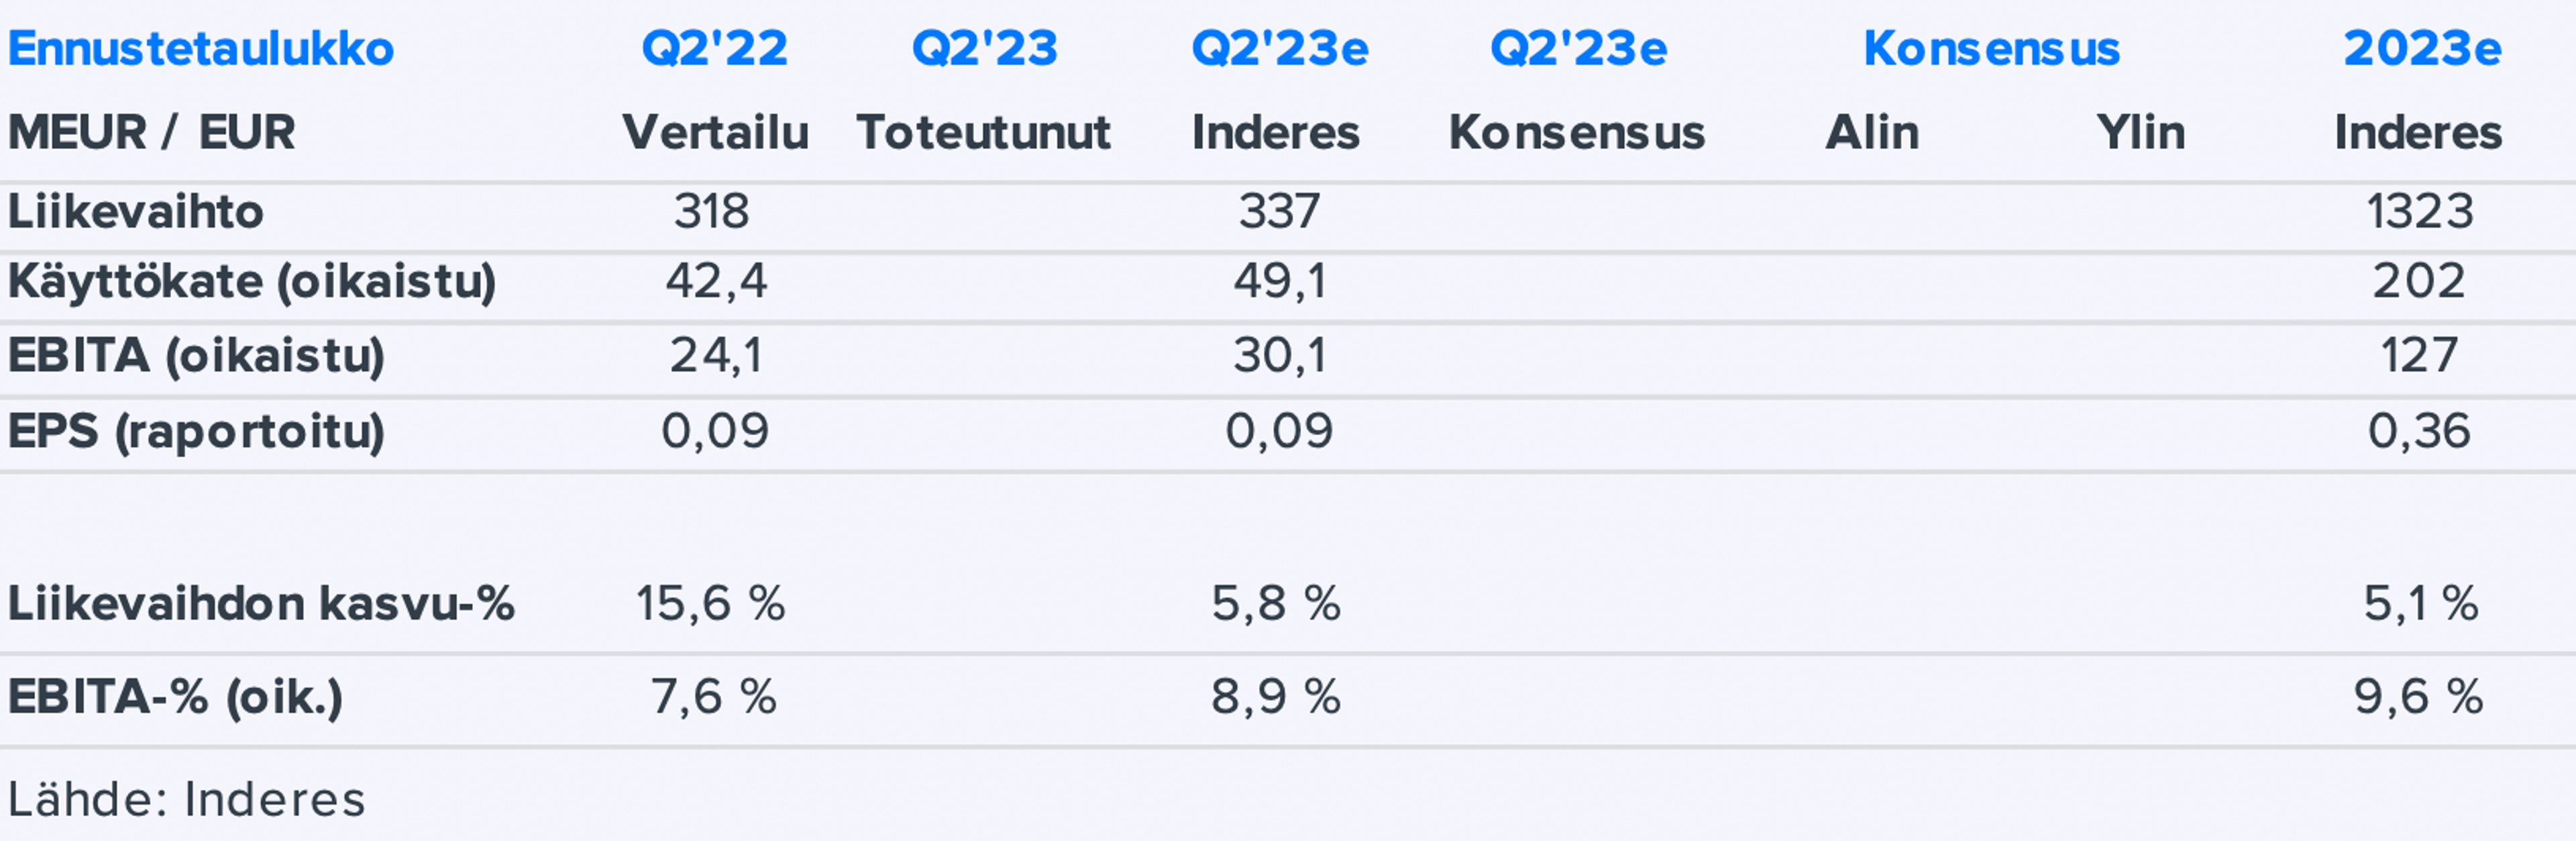Click the Liikevaihto comparison value 318
The width and height of the screenshot is (2576, 841).
[x=711, y=212]
